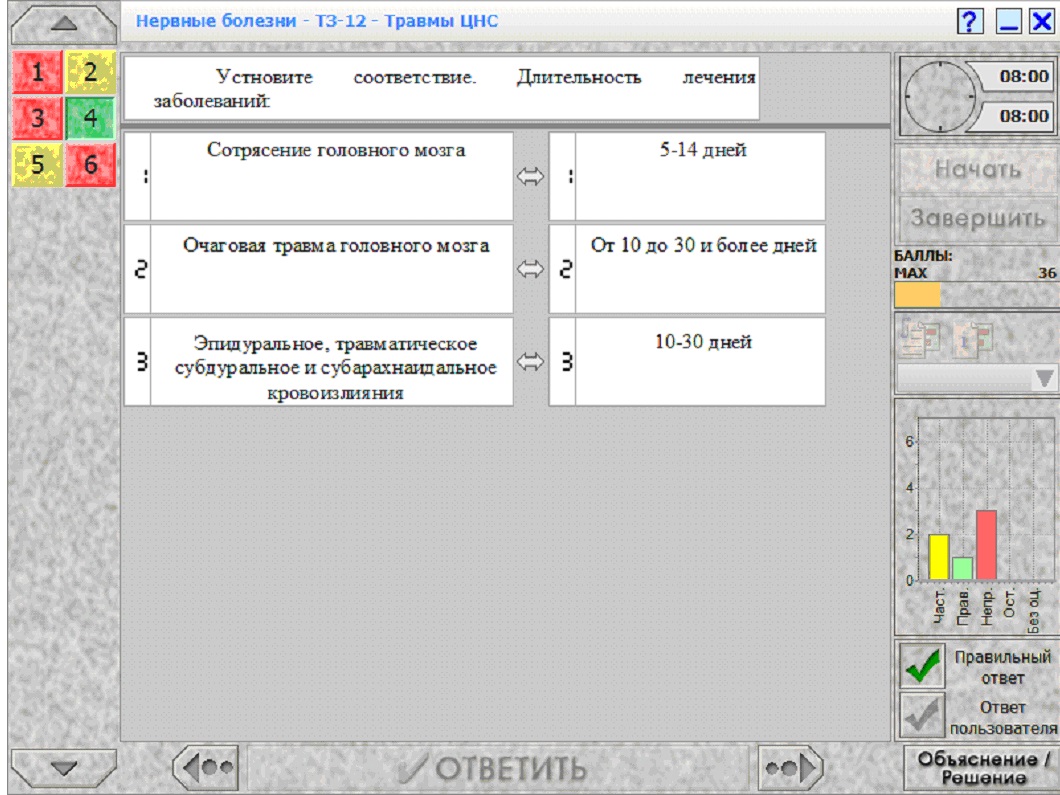Click arrow linking Очаговая травма row
Screen dimensions: 1060x795
coord(531,269)
